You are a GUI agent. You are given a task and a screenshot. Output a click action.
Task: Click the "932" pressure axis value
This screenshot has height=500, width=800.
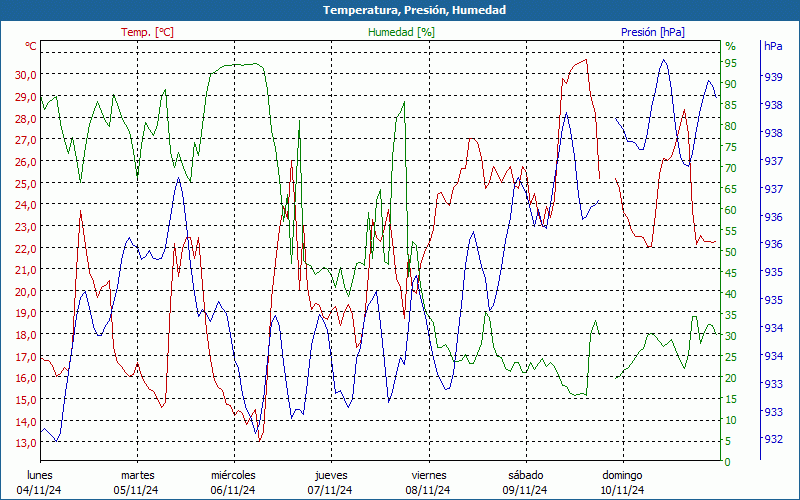point(773,439)
